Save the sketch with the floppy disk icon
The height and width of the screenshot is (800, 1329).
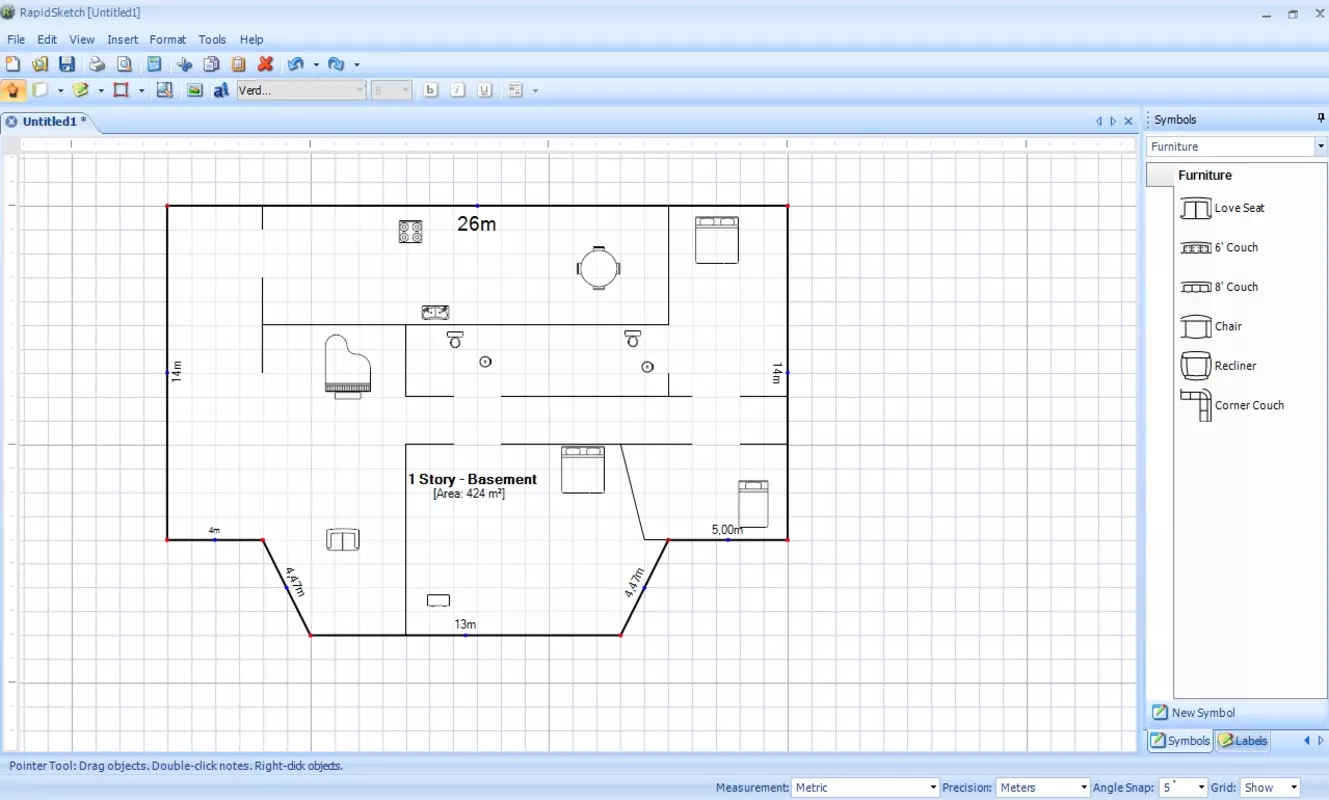[x=67, y=64]
